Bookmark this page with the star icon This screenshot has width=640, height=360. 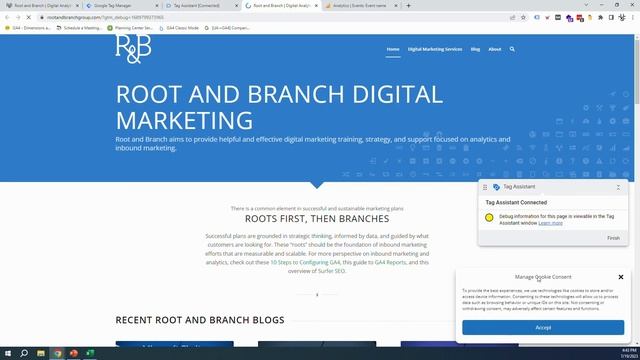523,18
